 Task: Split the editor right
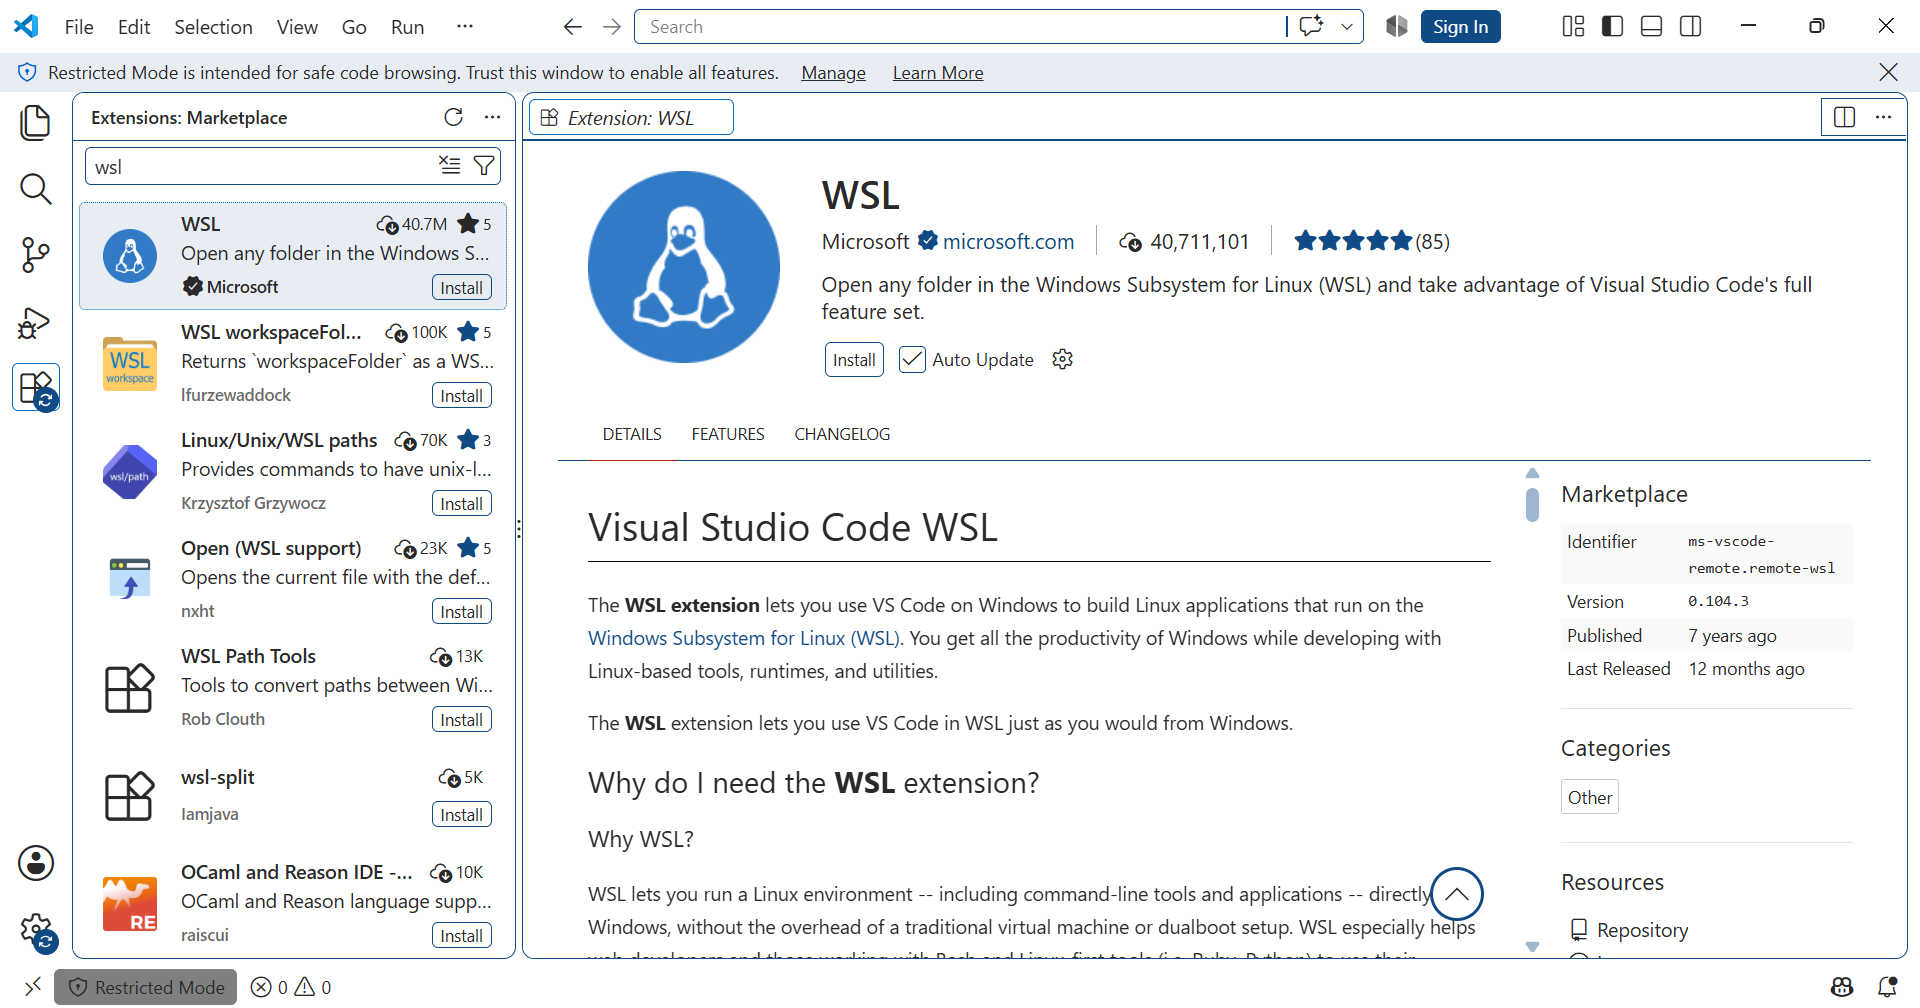[1844, 117]
